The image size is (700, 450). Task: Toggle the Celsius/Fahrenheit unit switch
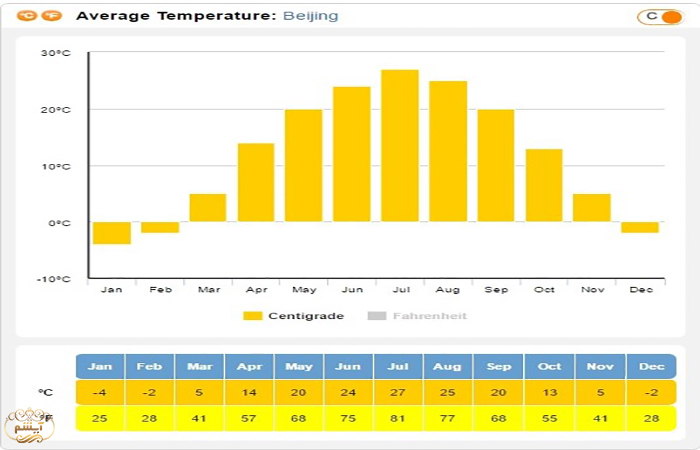(x=661, y=16)
